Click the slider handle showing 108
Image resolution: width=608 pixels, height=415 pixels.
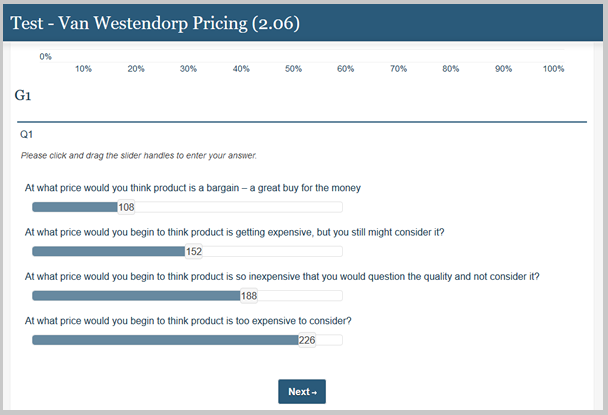point(126,207)
